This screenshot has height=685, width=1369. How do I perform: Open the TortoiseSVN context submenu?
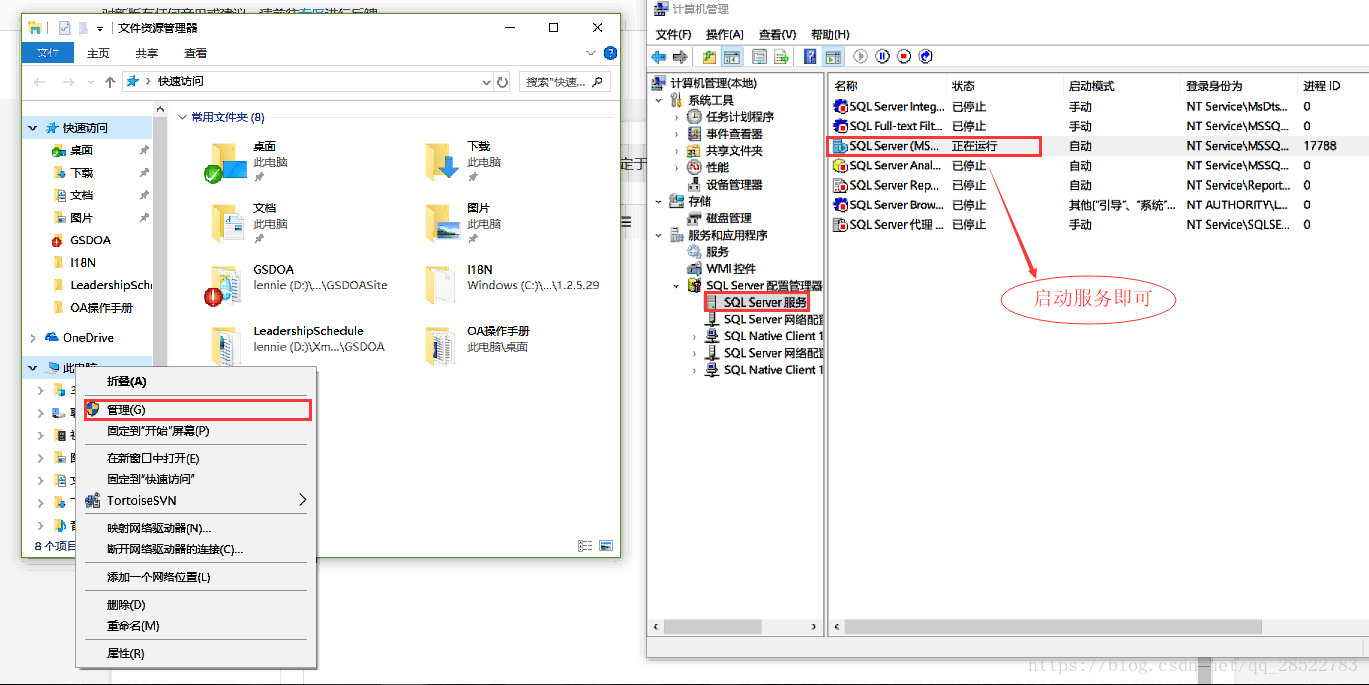click(x=196, y=500)
